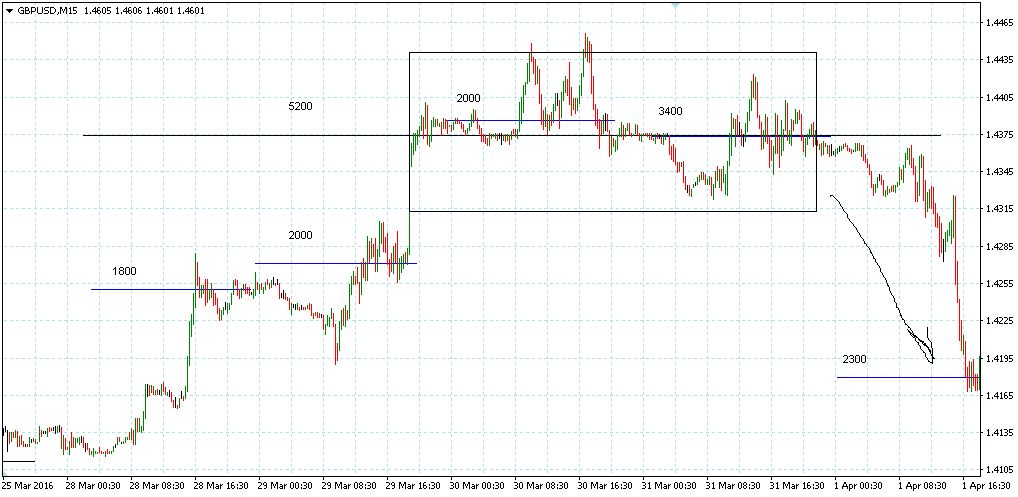Click the 29 Mar 00:30 time label
Image resolution: width=1018 pixels, height=497 pixels.
(283, 485)
